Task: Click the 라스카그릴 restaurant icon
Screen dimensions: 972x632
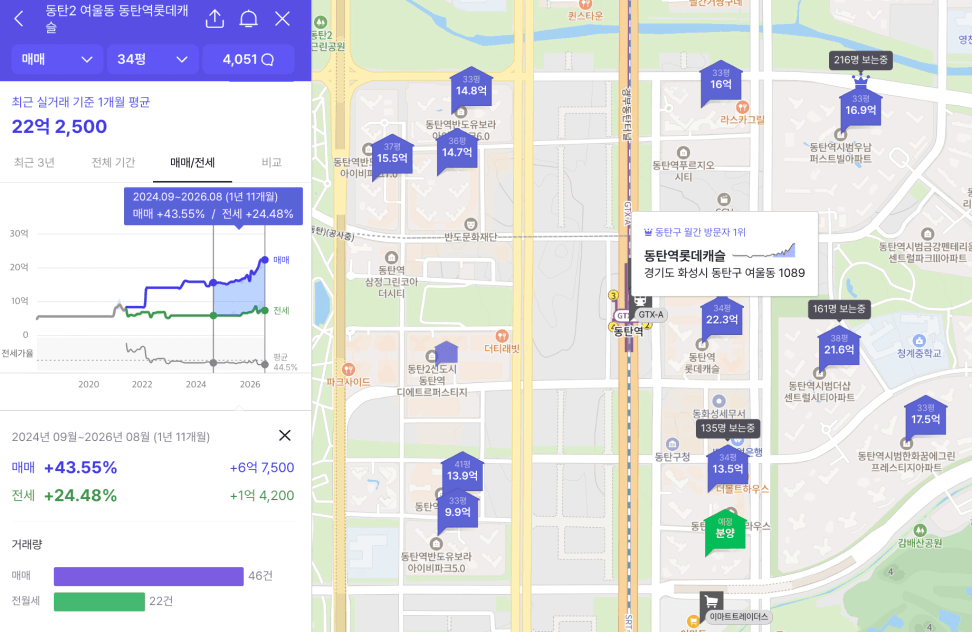Action: click(742, 107)
